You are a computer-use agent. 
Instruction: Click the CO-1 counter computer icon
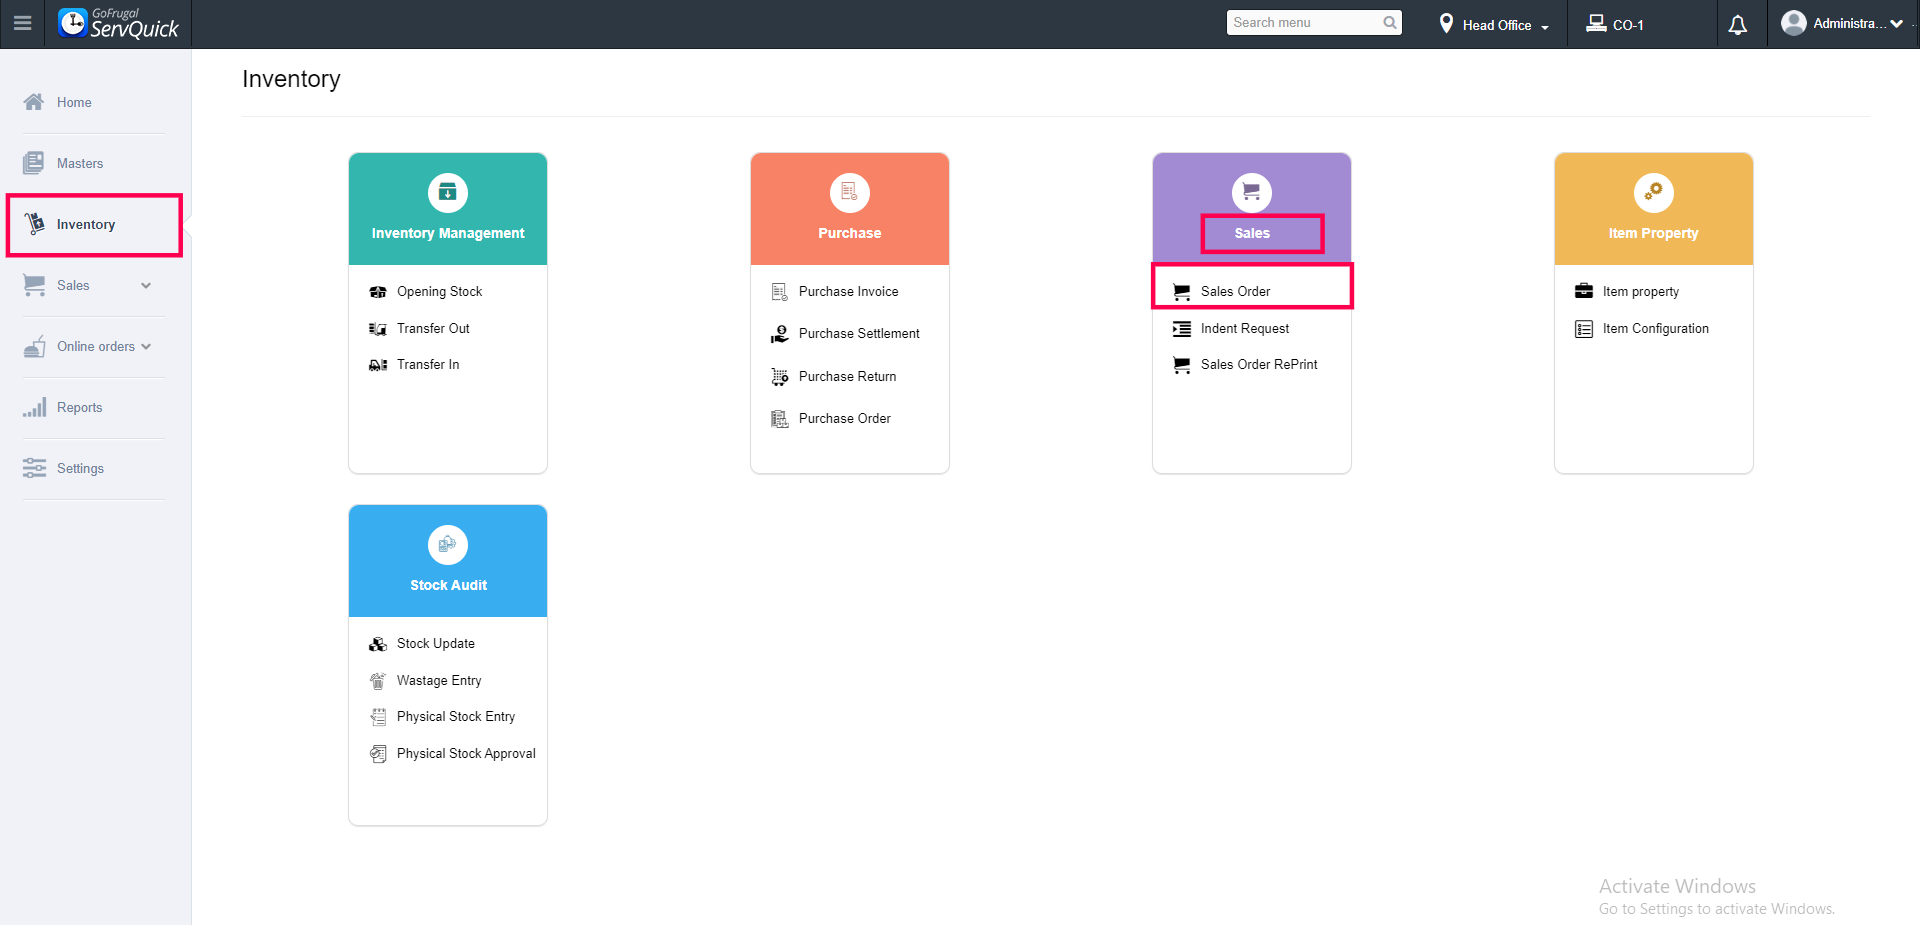(x=1596, y=23)
